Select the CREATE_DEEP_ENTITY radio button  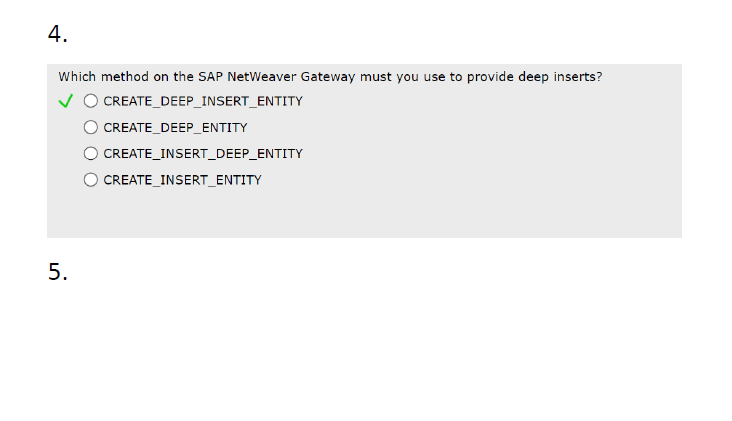point(91,127)
